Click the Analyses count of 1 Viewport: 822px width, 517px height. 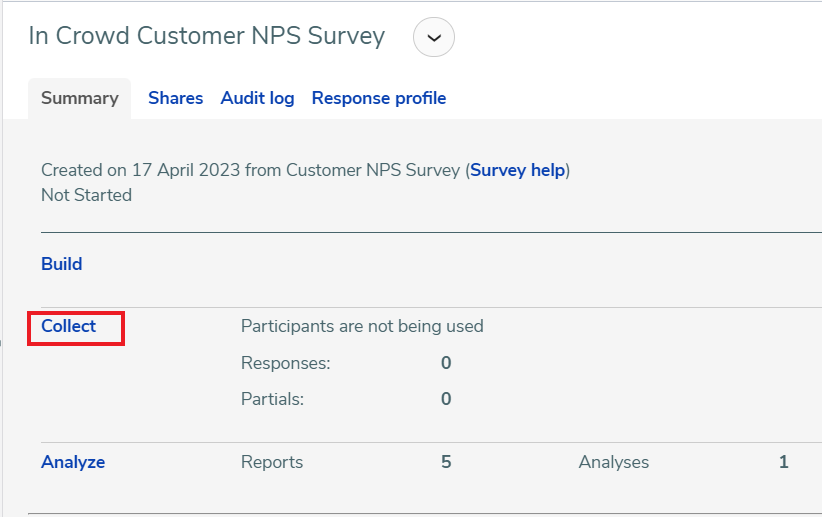click(784, 462)
